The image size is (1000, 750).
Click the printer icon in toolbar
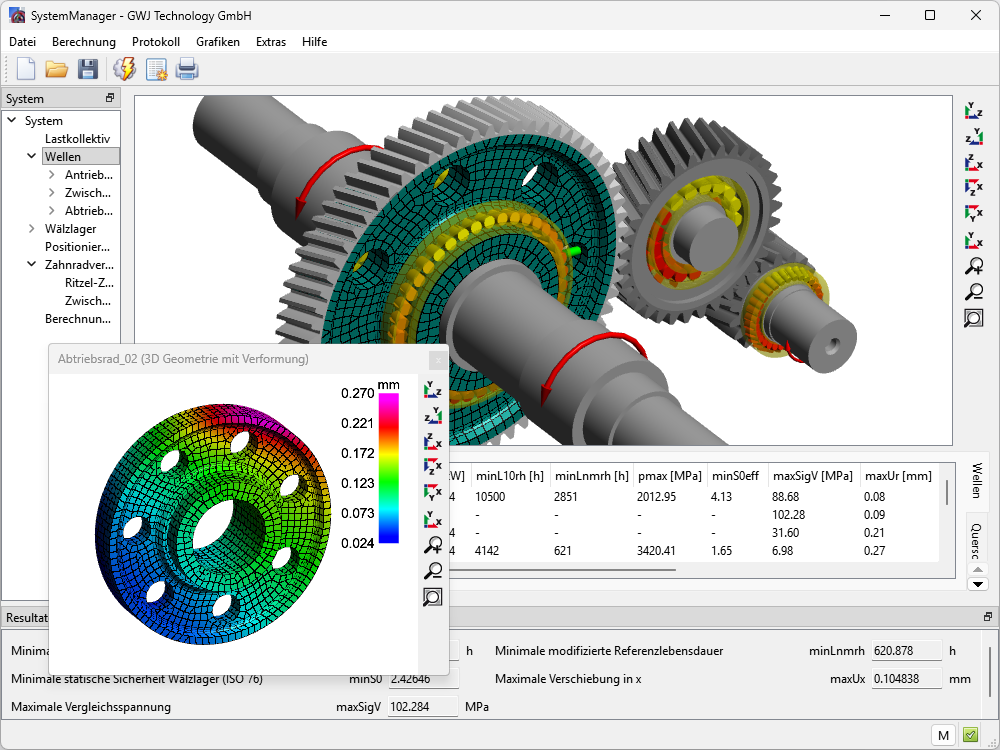188,69
